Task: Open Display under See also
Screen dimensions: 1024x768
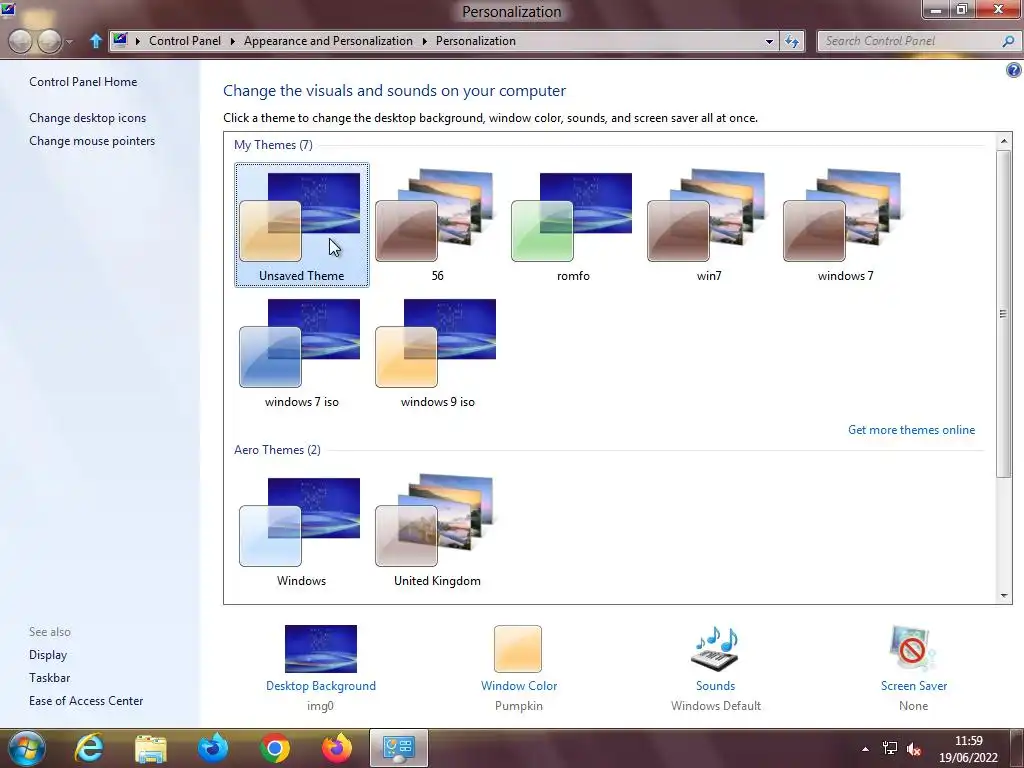Action: [48, 654]
